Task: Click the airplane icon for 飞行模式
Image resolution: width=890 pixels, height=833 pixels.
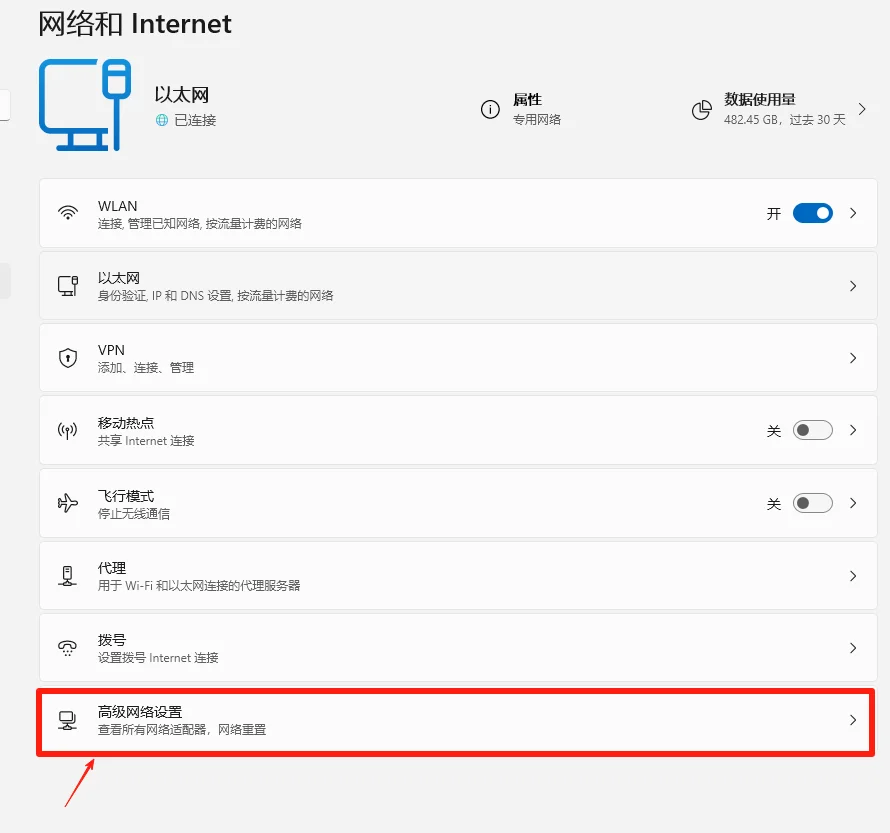Action: 68,503
